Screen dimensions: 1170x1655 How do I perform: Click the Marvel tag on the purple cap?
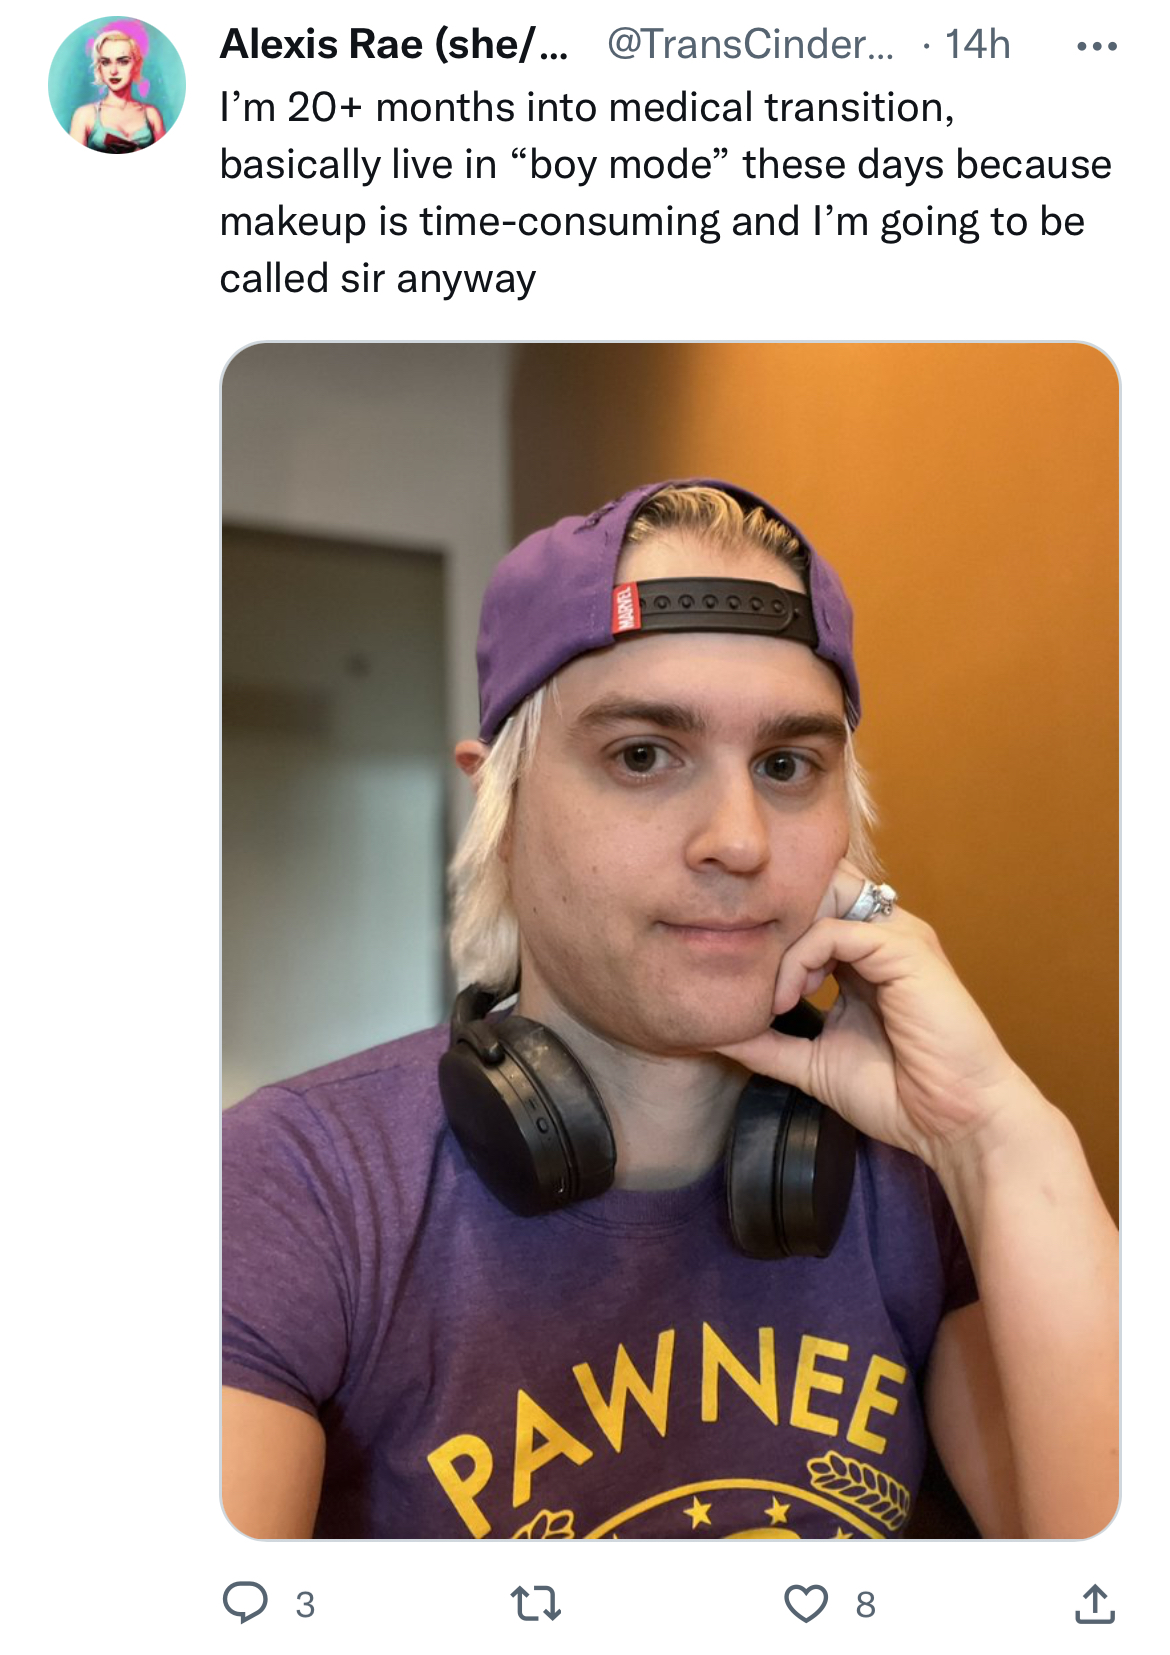point(624,607)
